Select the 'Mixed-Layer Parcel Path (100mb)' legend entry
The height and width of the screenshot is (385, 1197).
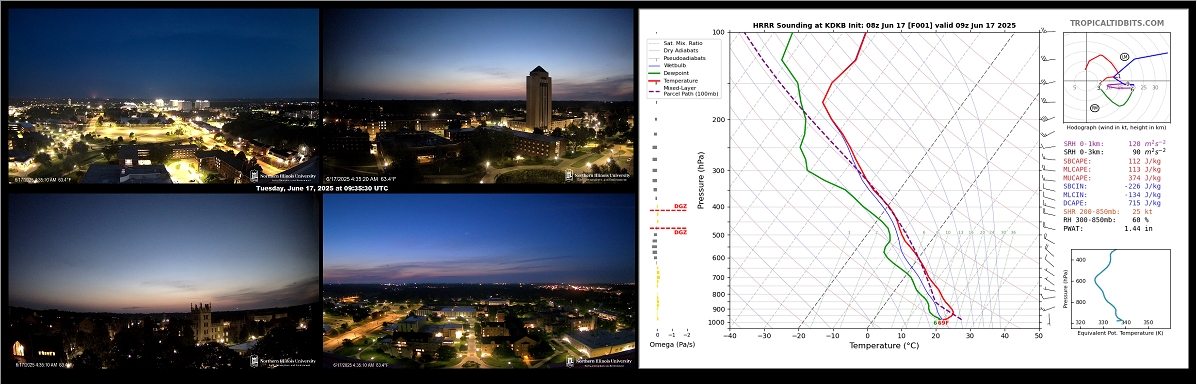(x=682, y=91)
